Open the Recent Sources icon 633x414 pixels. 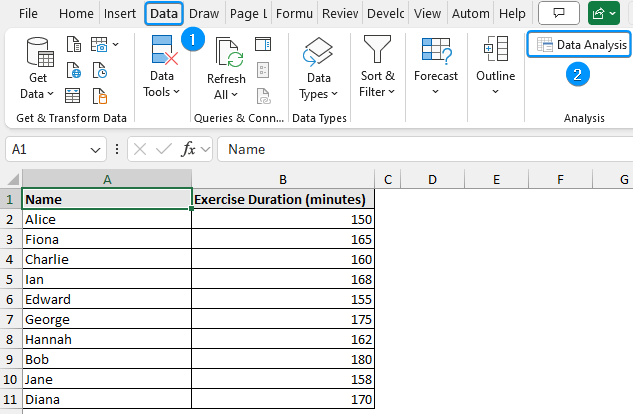100,70
